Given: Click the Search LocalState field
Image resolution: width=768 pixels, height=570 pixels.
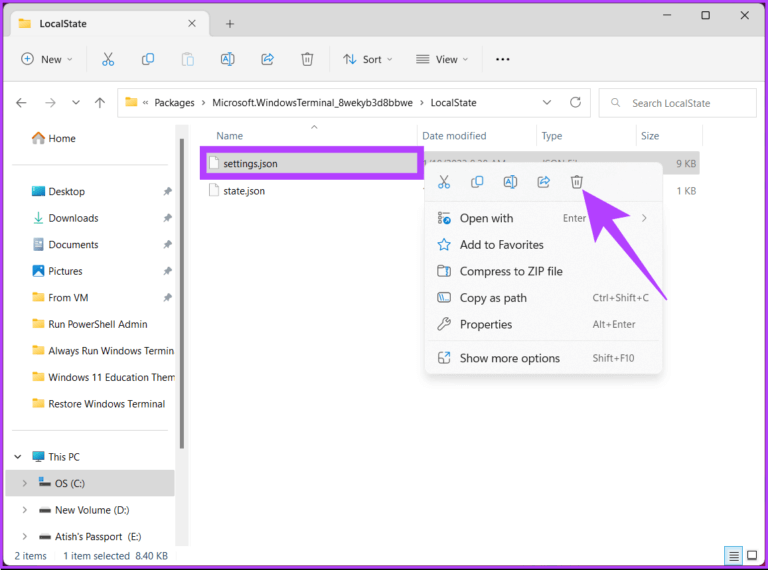Looking at the screenshot, I should pos(677,103).
